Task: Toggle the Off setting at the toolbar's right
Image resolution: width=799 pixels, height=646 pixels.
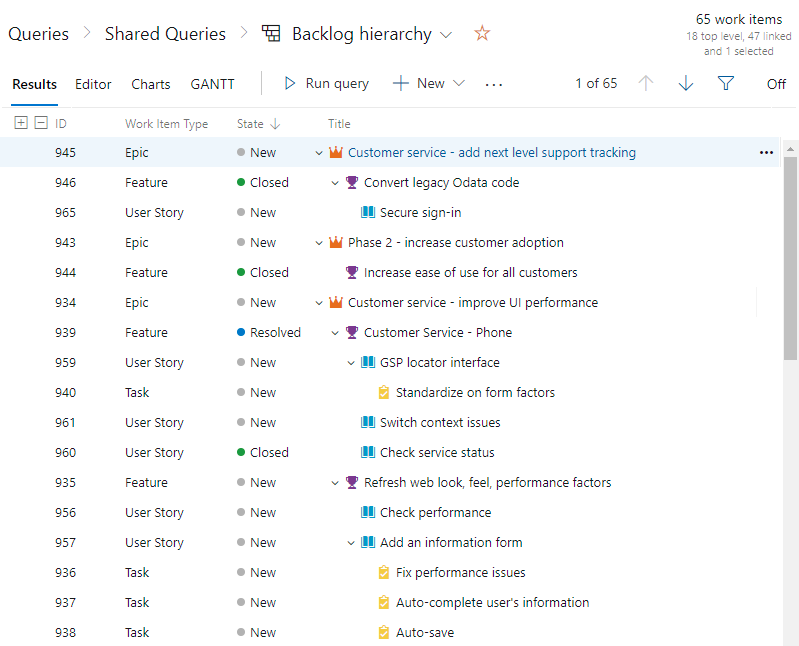Action: click(x=776, y=84)
